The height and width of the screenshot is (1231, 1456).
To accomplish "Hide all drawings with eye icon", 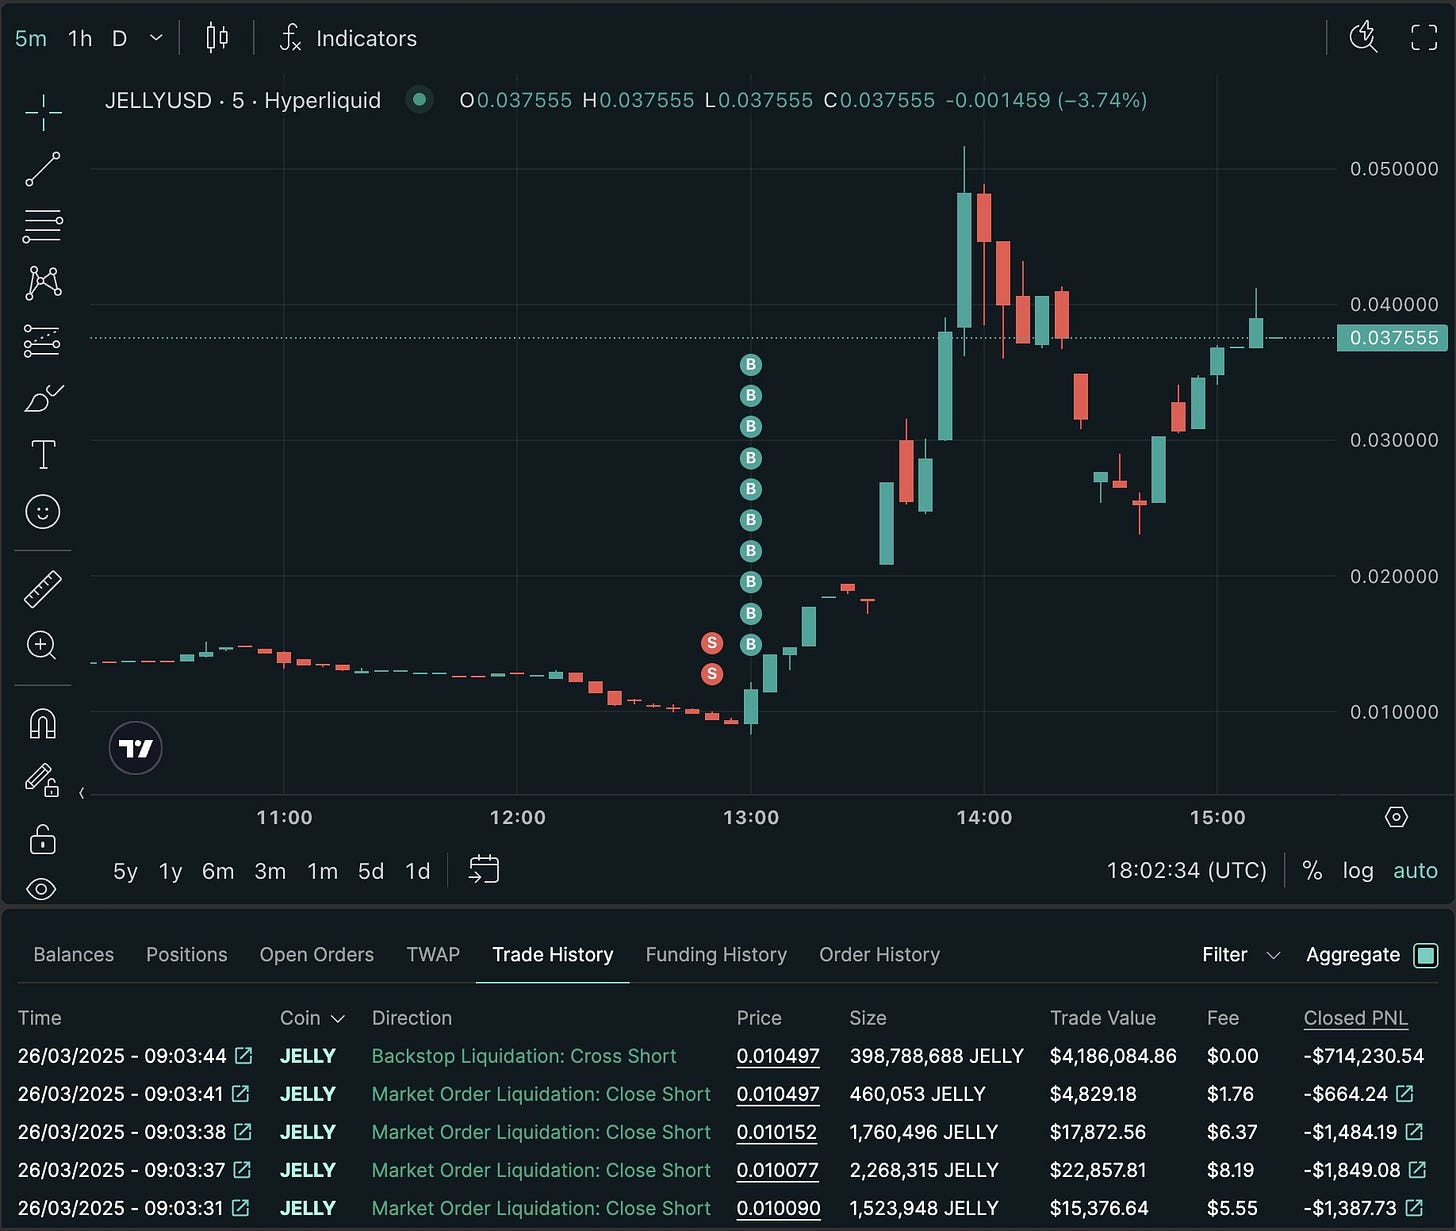I will coord(42,889).
